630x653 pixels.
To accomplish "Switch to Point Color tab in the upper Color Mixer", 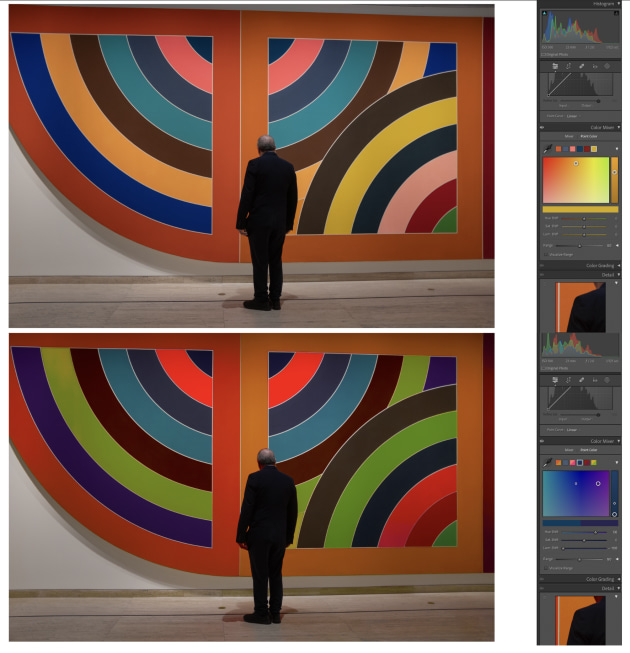I will [589, 136].
